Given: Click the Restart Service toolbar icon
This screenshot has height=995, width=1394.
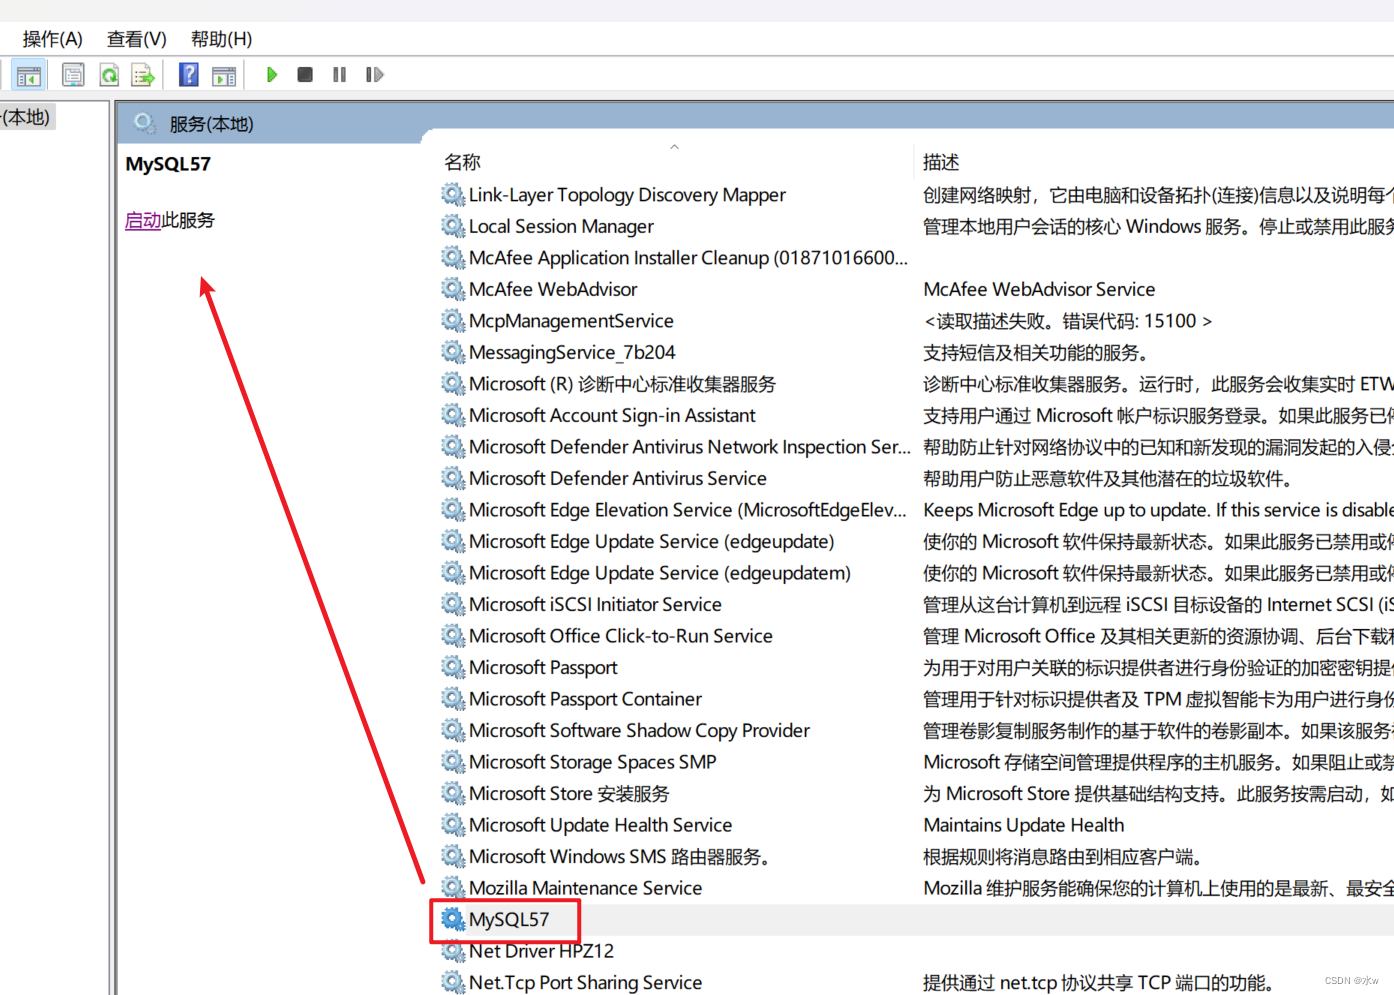Looking at the screenshot, I should pyautogui.click(x=374, y=75).
